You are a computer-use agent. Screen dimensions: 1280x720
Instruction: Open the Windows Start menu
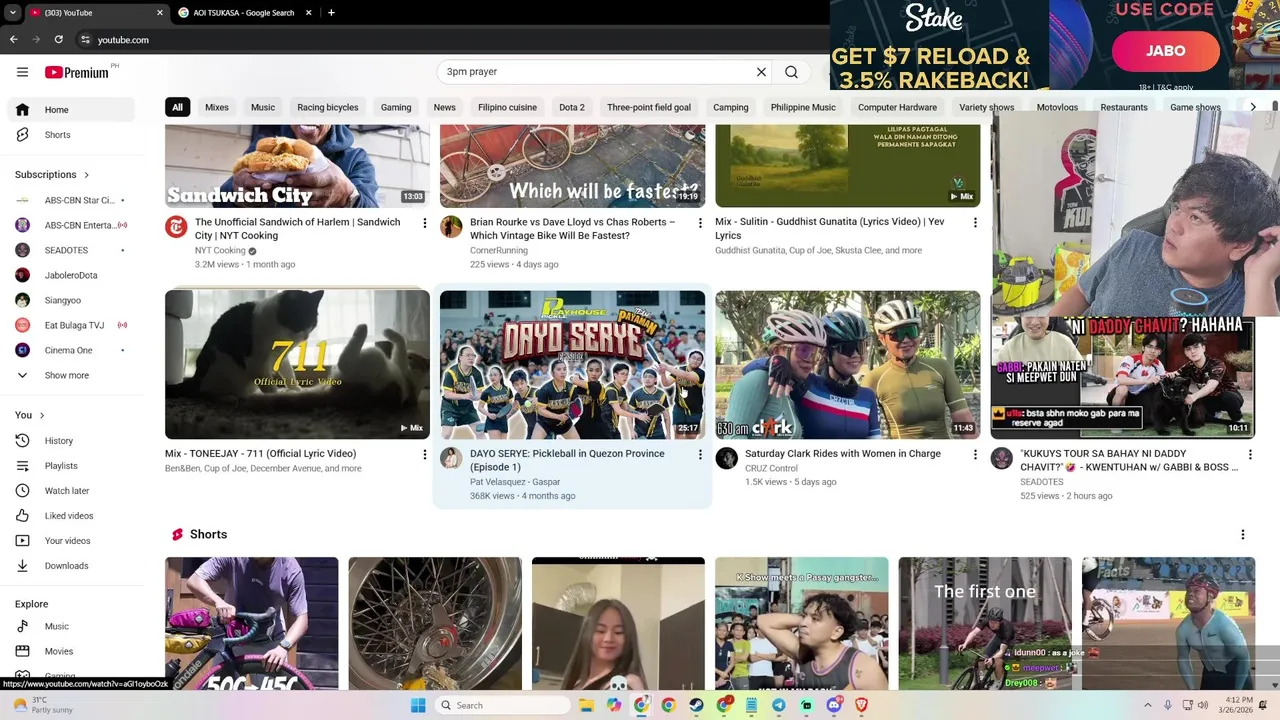[418, 705]
